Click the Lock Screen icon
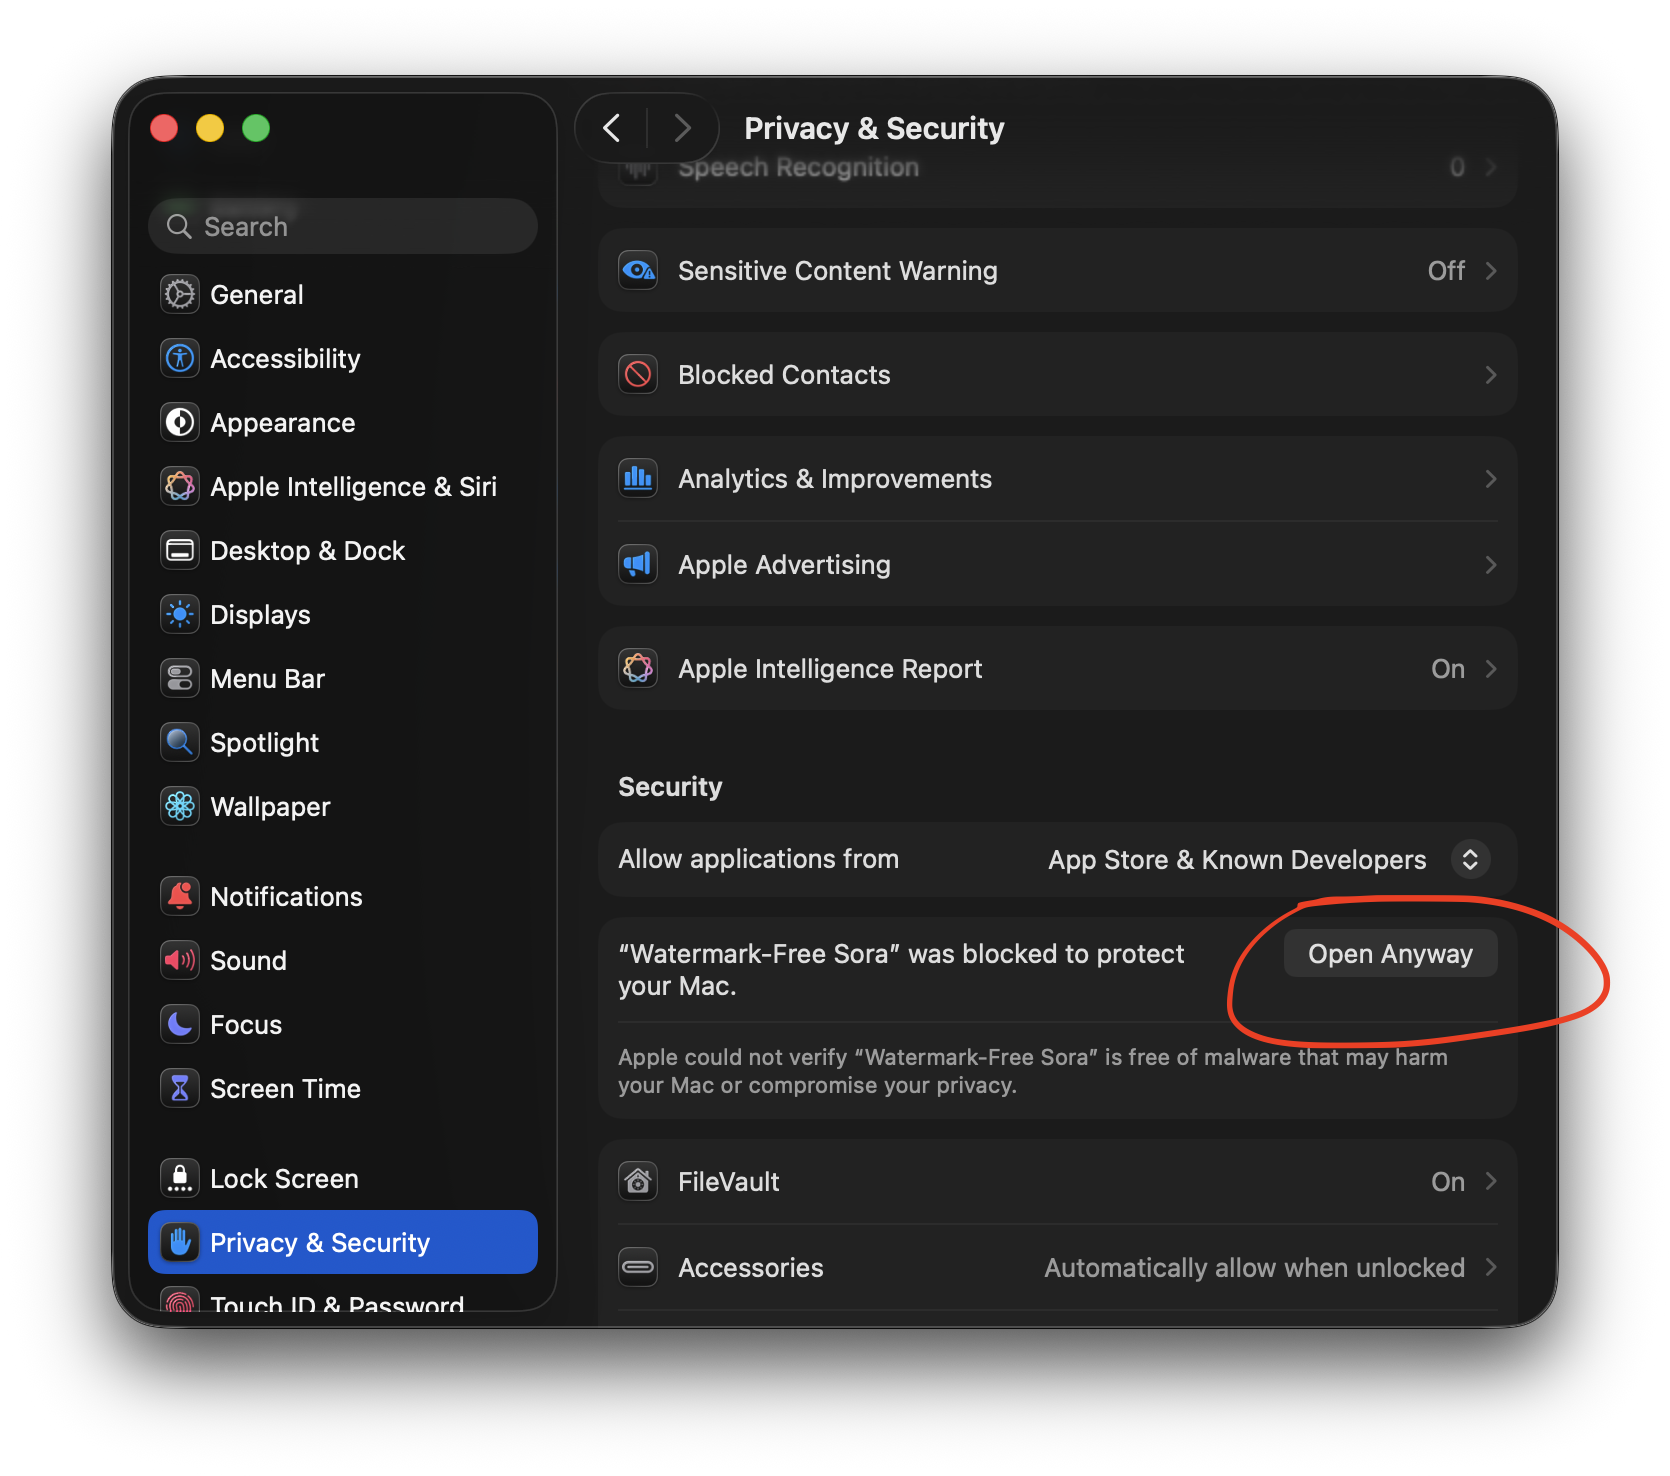The image size is (1670, 1476). coord(180,1178)
